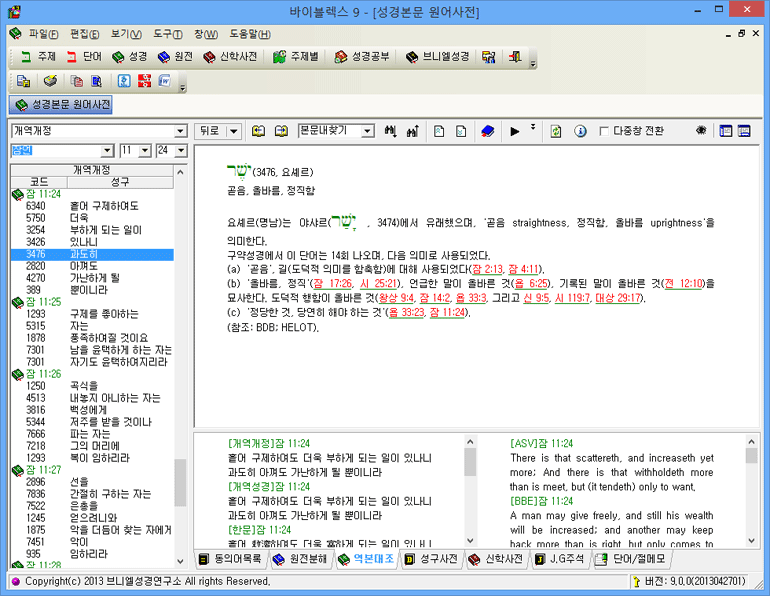The width and height of the screenshot is (770, 596).
Task: Open the 개역개정 version dropdown
Action: [x=181, y=131]
